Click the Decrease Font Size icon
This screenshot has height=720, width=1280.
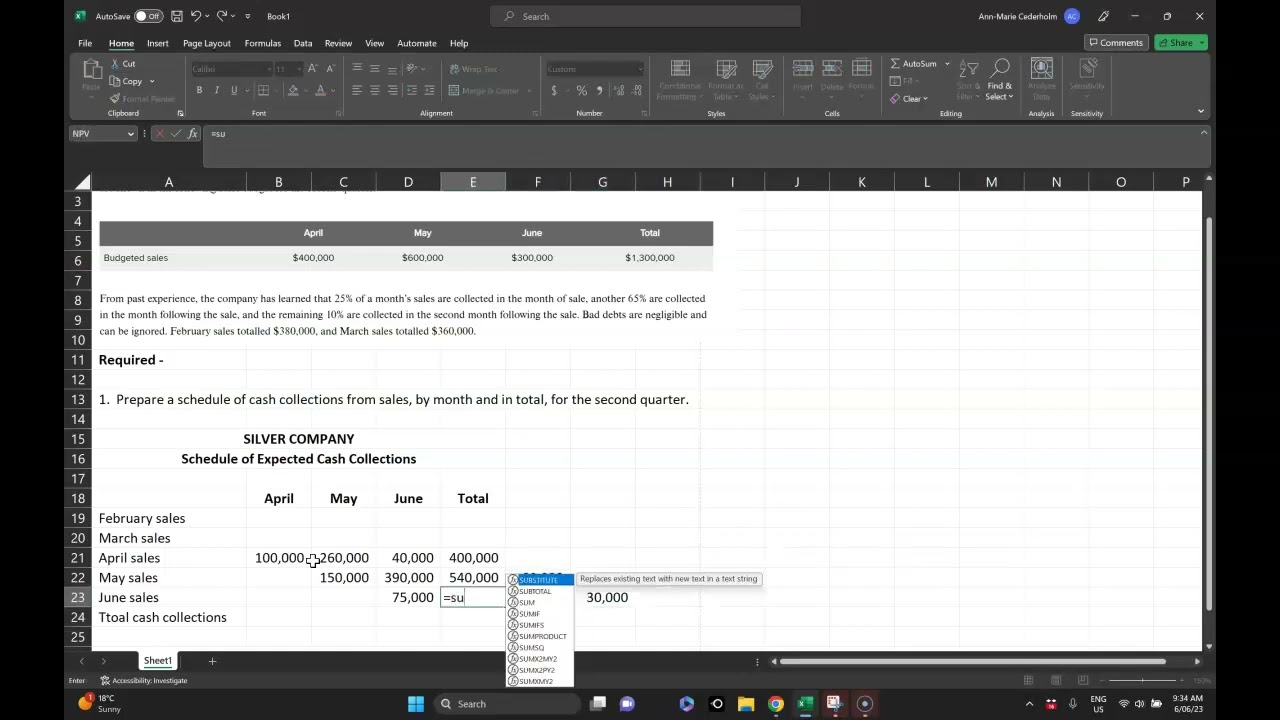click(x=329, y=69)
